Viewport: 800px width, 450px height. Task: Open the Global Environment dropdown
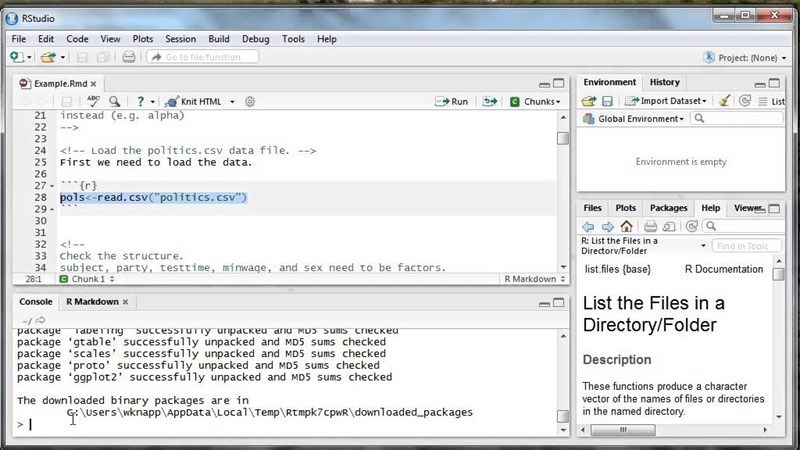[633, 119]
